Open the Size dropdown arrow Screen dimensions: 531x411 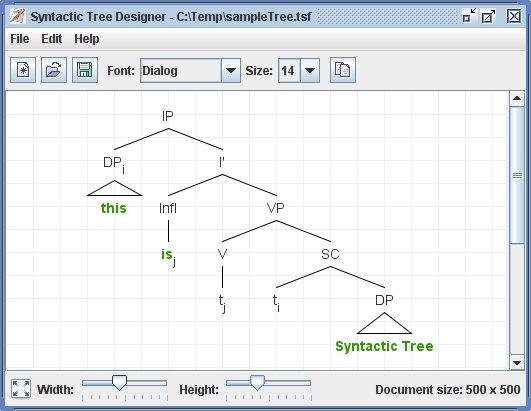pos(310,70)
